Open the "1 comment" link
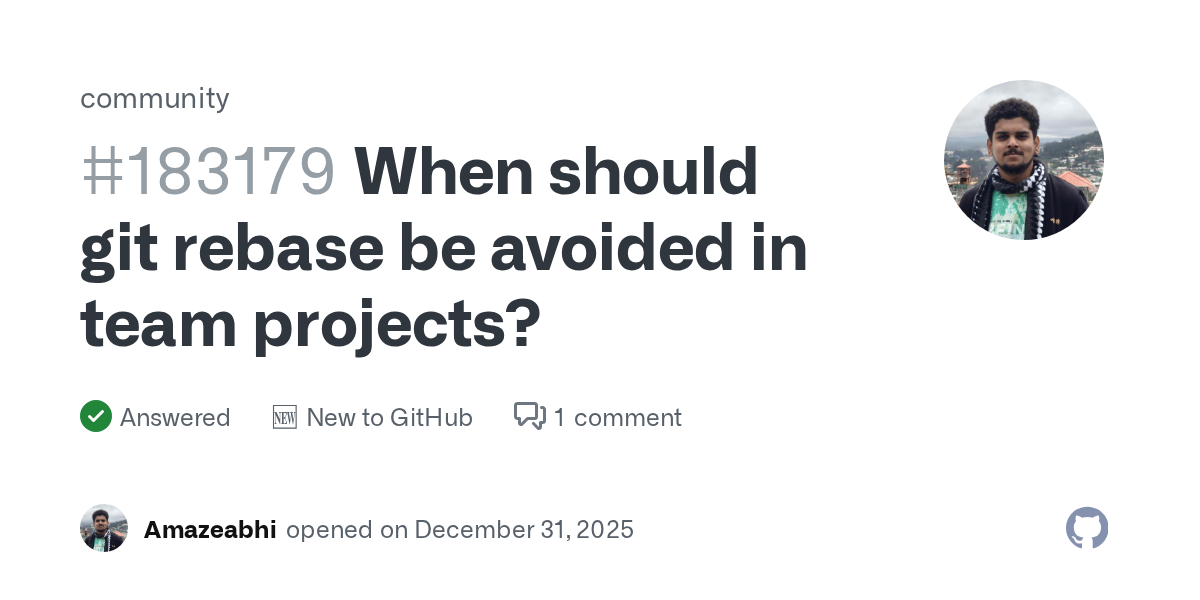1200x600 pixels. [x=617, y=417]
